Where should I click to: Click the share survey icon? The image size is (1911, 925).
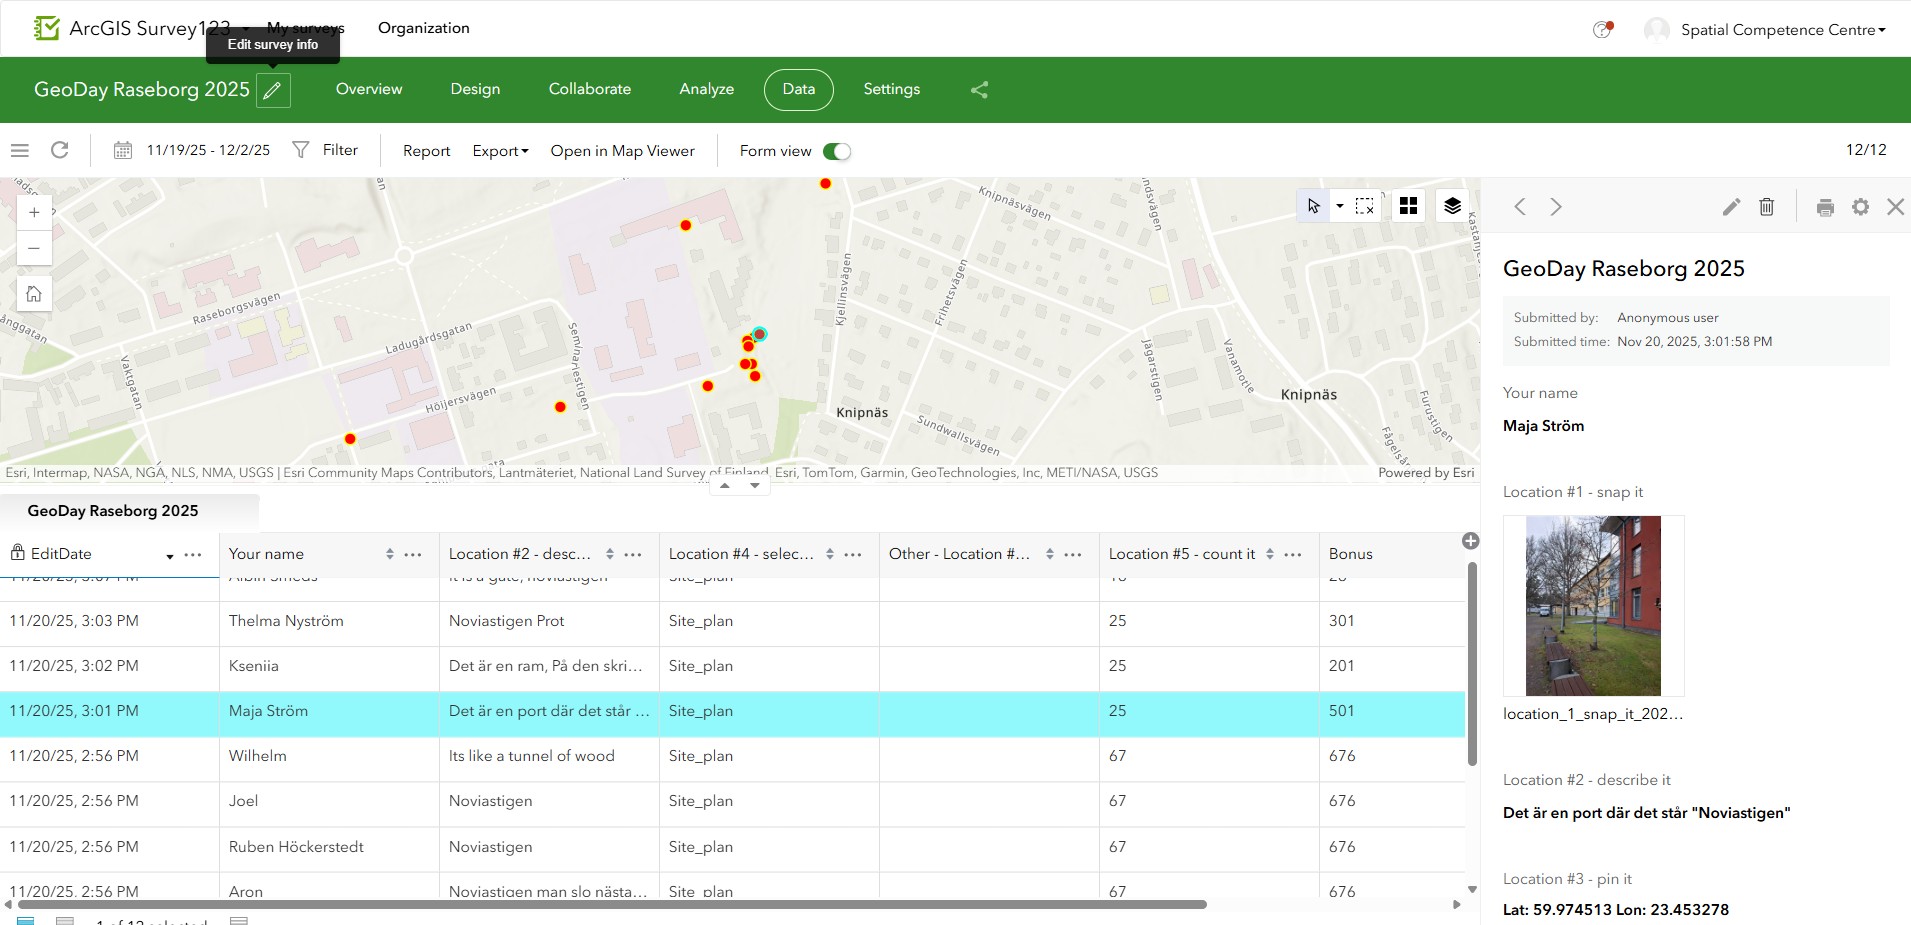pos(979,90)
